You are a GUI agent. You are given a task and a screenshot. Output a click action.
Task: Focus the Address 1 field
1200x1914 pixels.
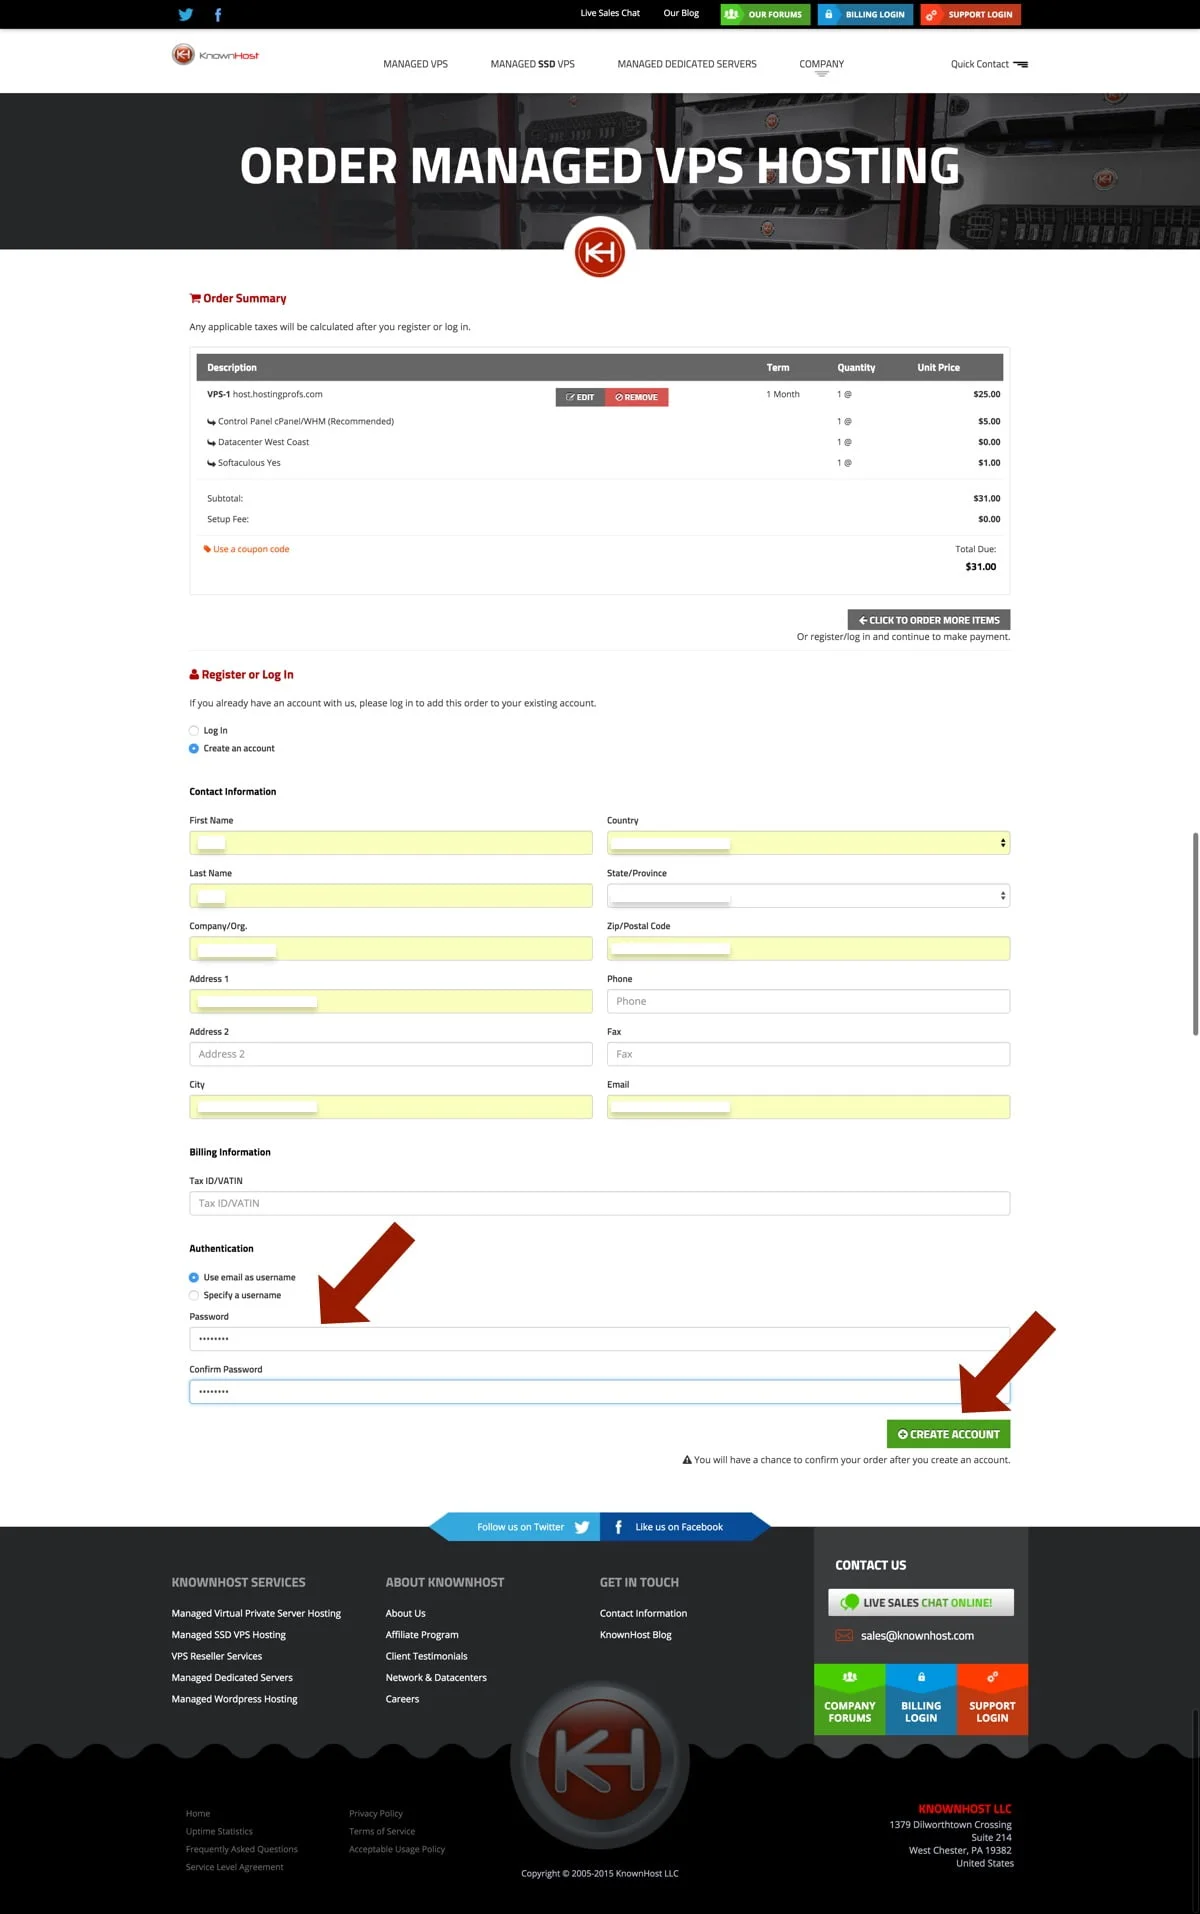pyautogui.click(x=391, y=1001)
